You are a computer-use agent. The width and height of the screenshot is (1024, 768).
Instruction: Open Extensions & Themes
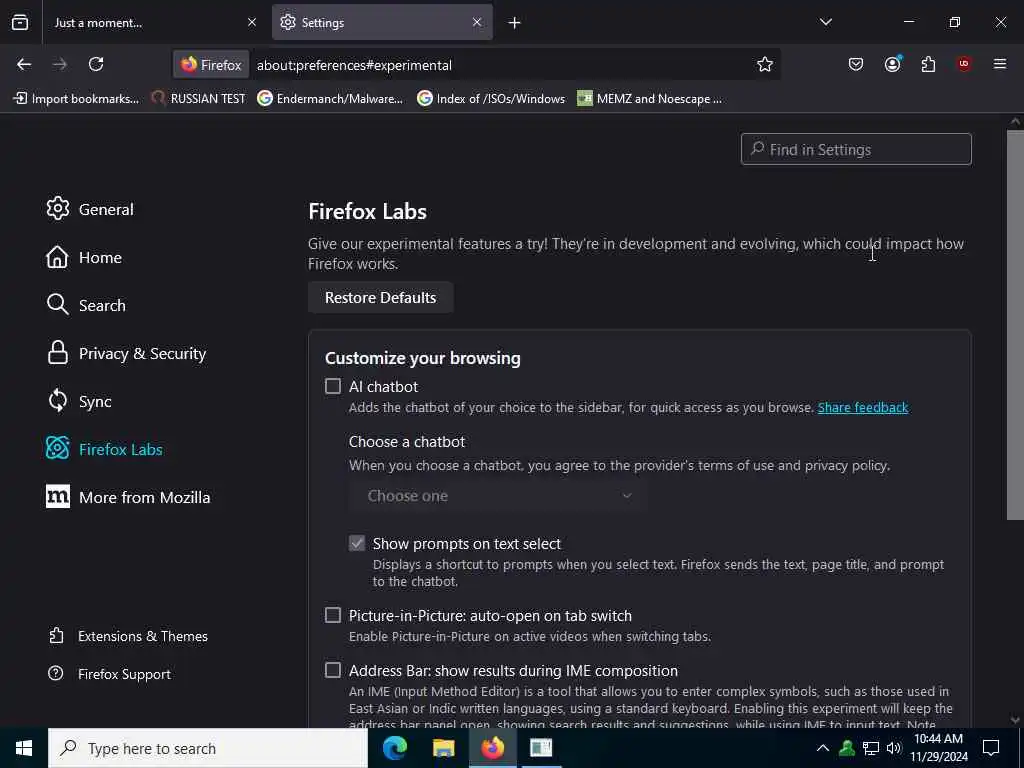tap(128, 636)
